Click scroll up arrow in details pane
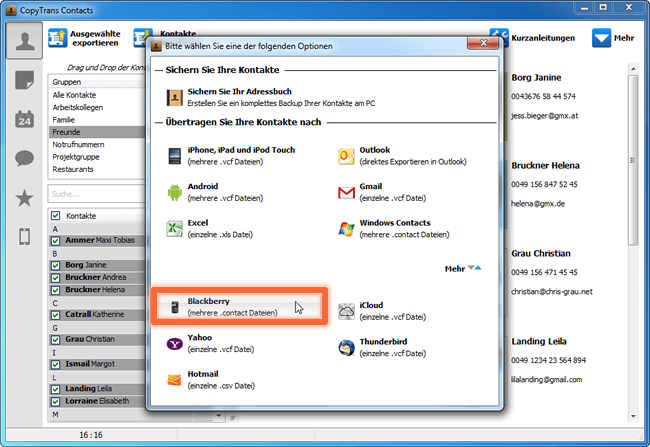Viewport: 650px width, 447px height. tap(633, 68)
